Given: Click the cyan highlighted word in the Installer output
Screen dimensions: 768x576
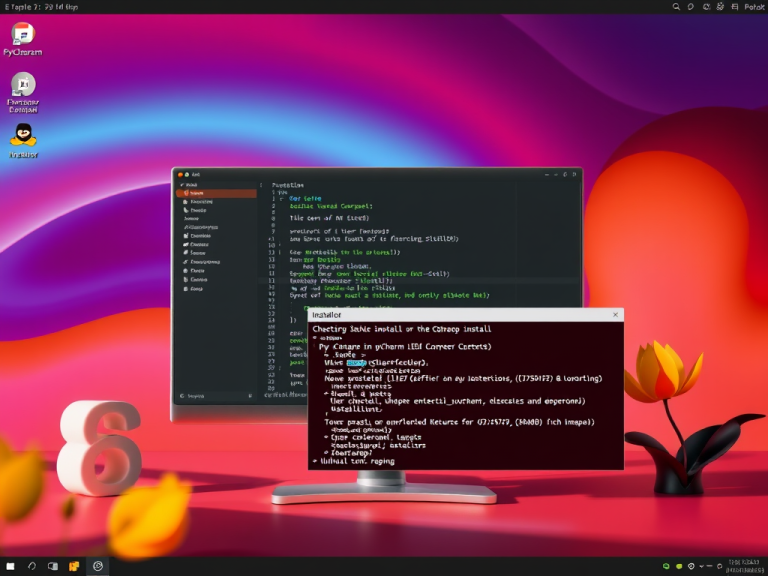Looking at the screenshot, I should [357, 363].
